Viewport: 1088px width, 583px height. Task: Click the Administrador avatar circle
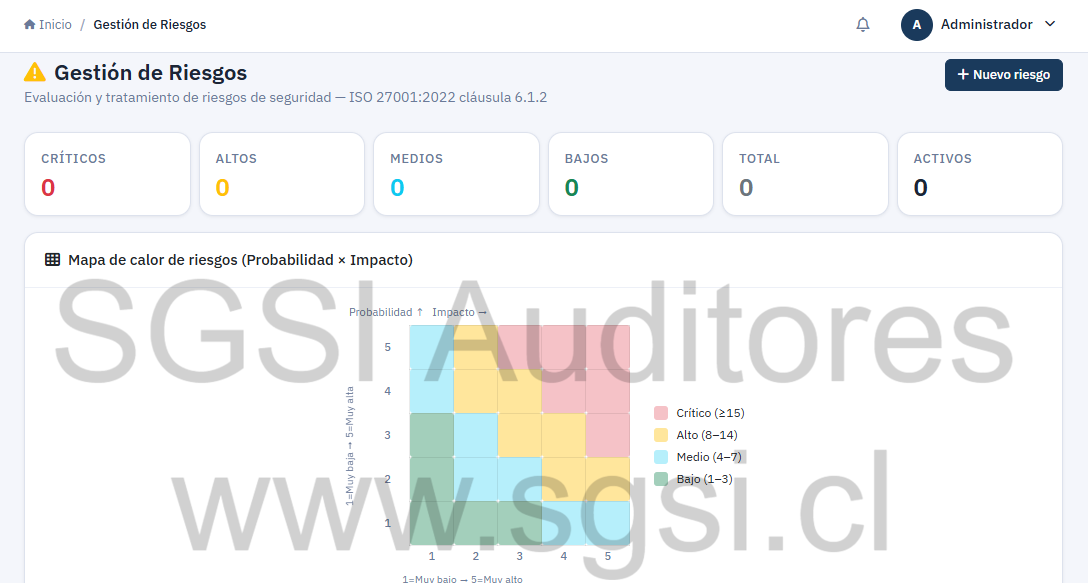click(916, 25)
